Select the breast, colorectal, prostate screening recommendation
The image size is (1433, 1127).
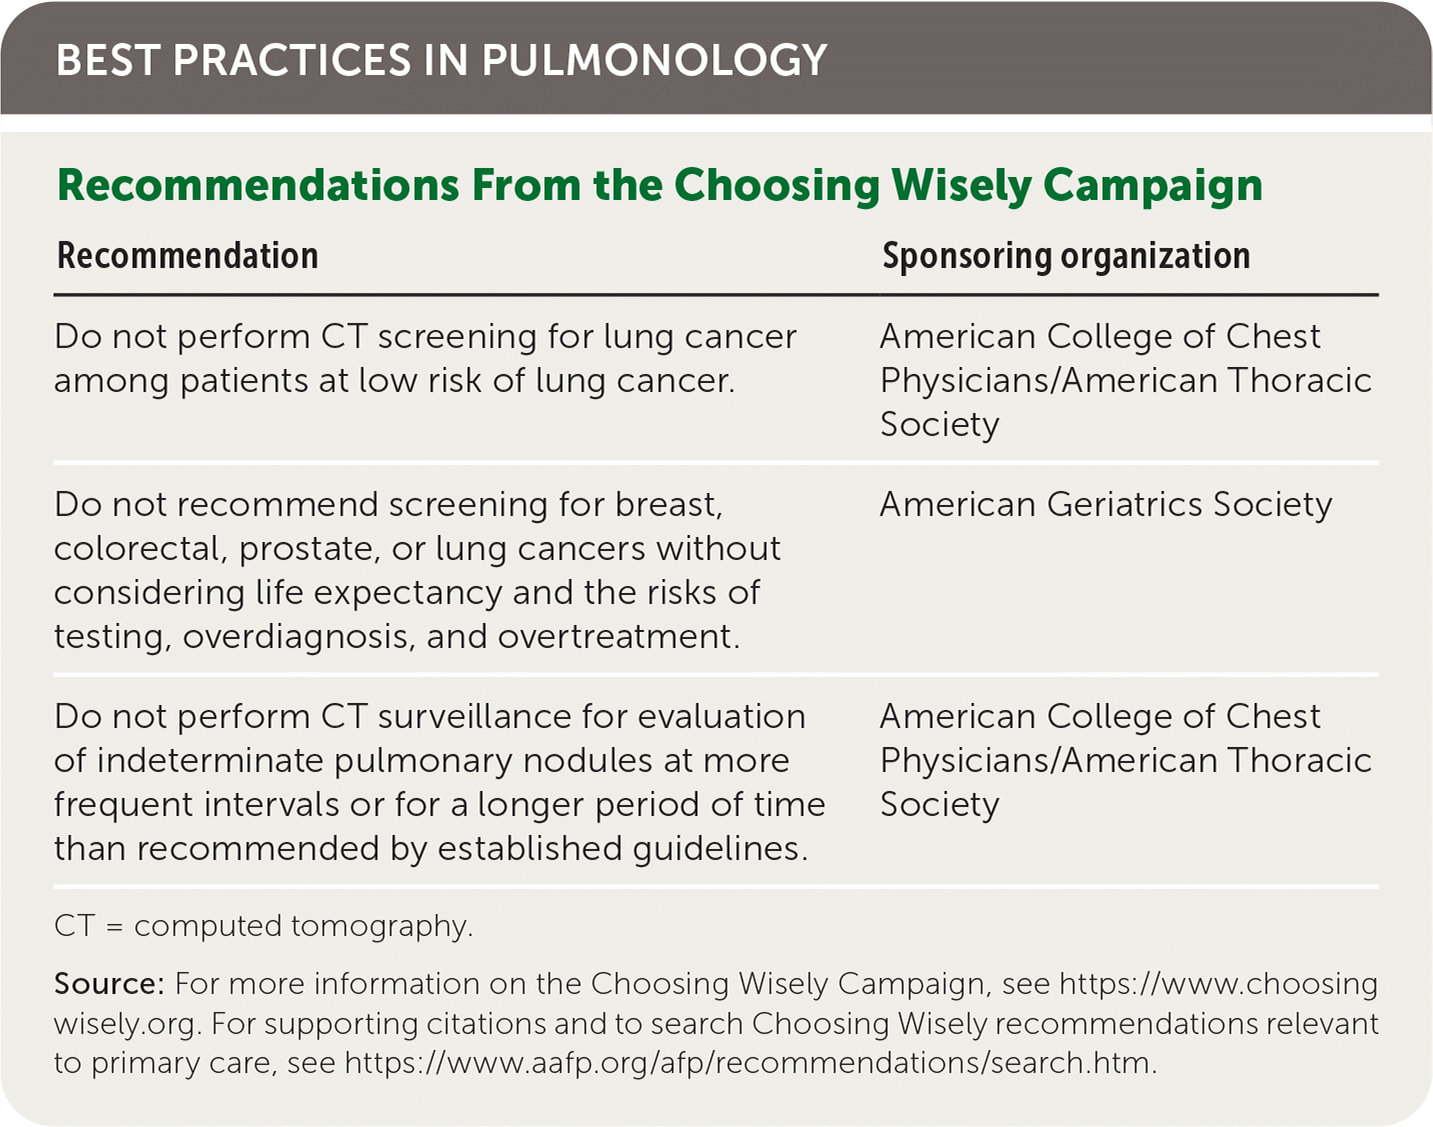[x=417, y=570]
